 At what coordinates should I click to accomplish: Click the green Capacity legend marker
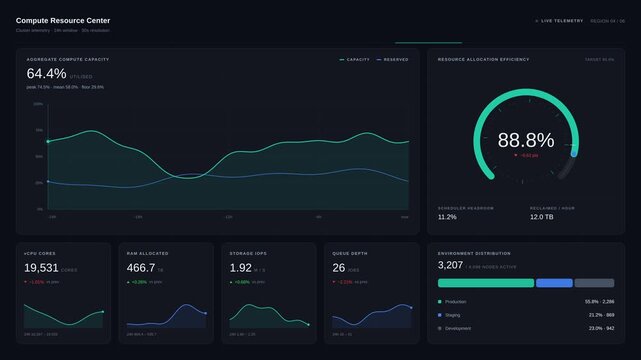click(x=342, y=60)
